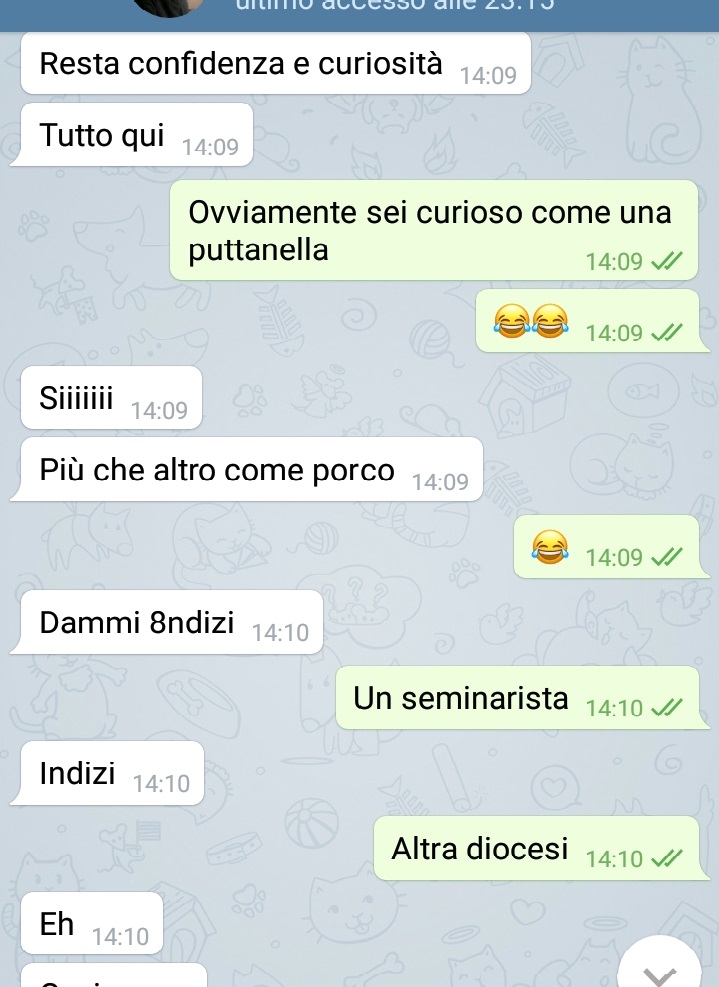Tap read checkmarks on 'Altra diocesi' message
Viewport: 719px width, 987px height.
[x=667, y=859]
